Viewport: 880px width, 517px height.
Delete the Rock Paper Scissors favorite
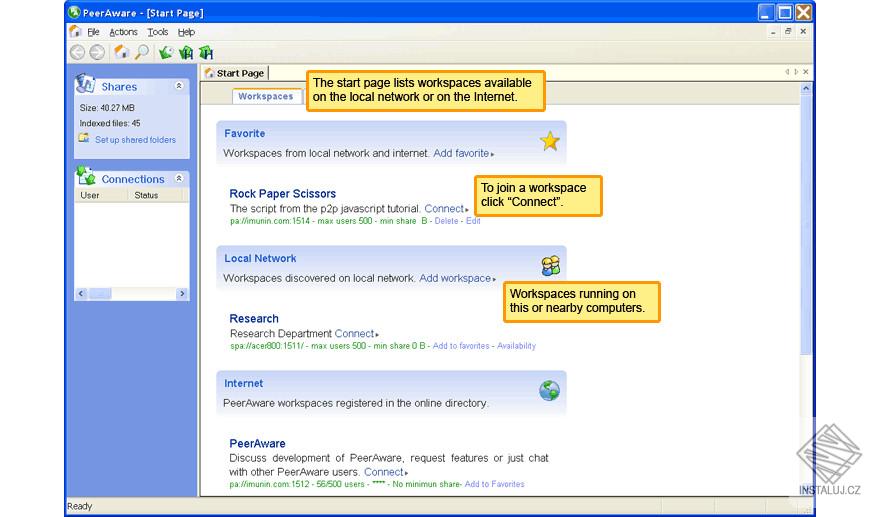[x=446, y=221]
